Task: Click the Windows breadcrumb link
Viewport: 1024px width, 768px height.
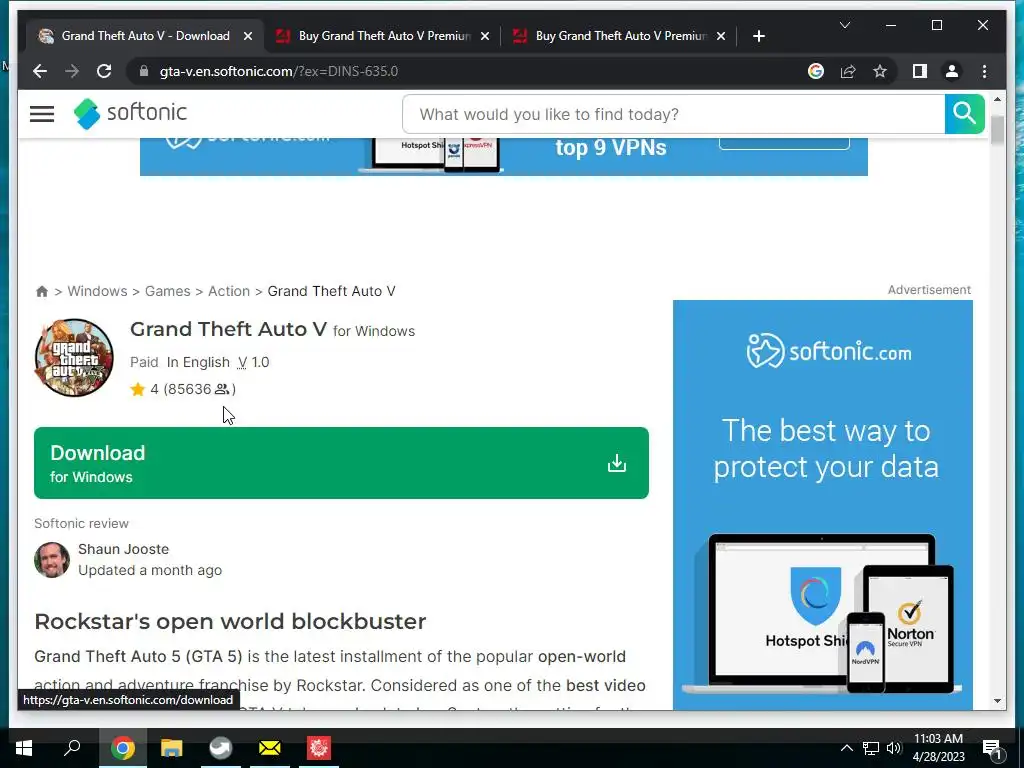Action: [x=97, y=291]
